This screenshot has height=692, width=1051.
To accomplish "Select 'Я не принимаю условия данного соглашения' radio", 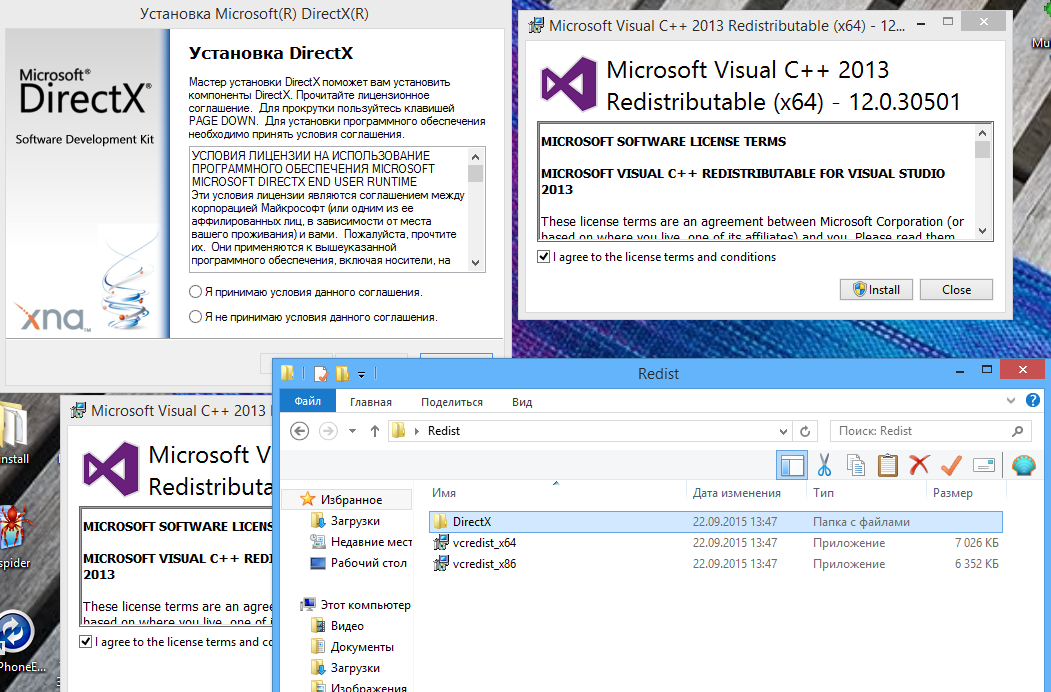I will [x=195, y=316].
